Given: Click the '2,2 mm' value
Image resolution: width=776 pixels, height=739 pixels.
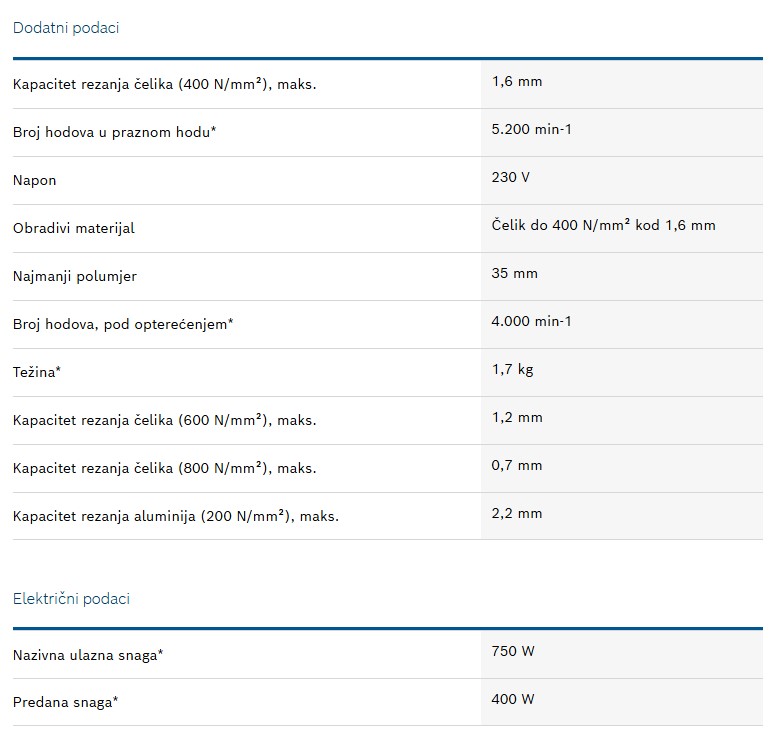Looking at the screenshot, I should [x=517, y=513].
